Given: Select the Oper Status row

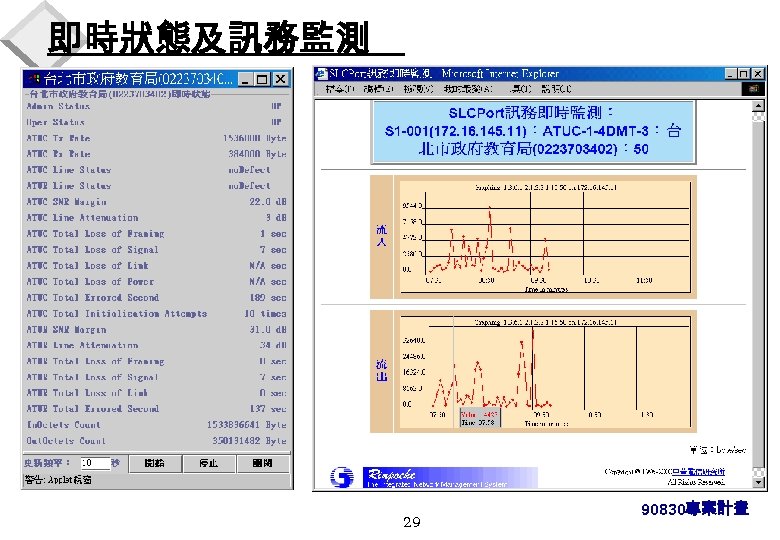Looking at the screenshot, I should (x=156, y=122).
